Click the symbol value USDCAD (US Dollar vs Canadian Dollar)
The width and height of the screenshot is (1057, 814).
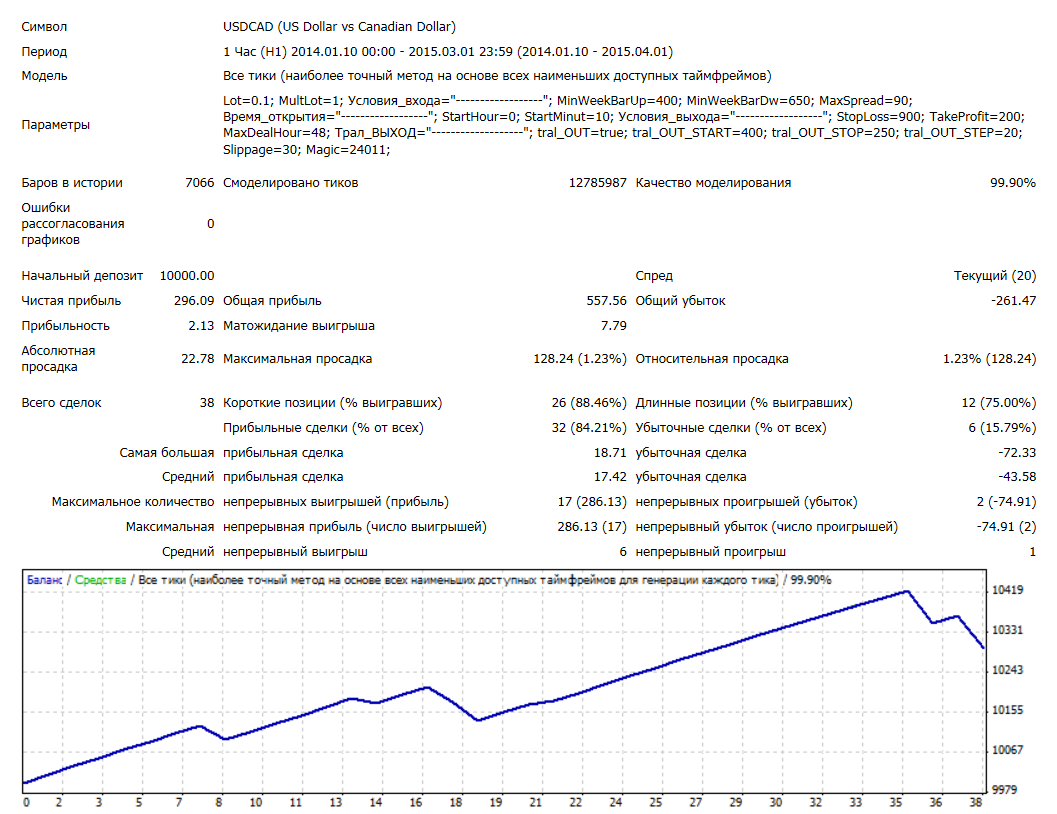click(x=339, y=27)
